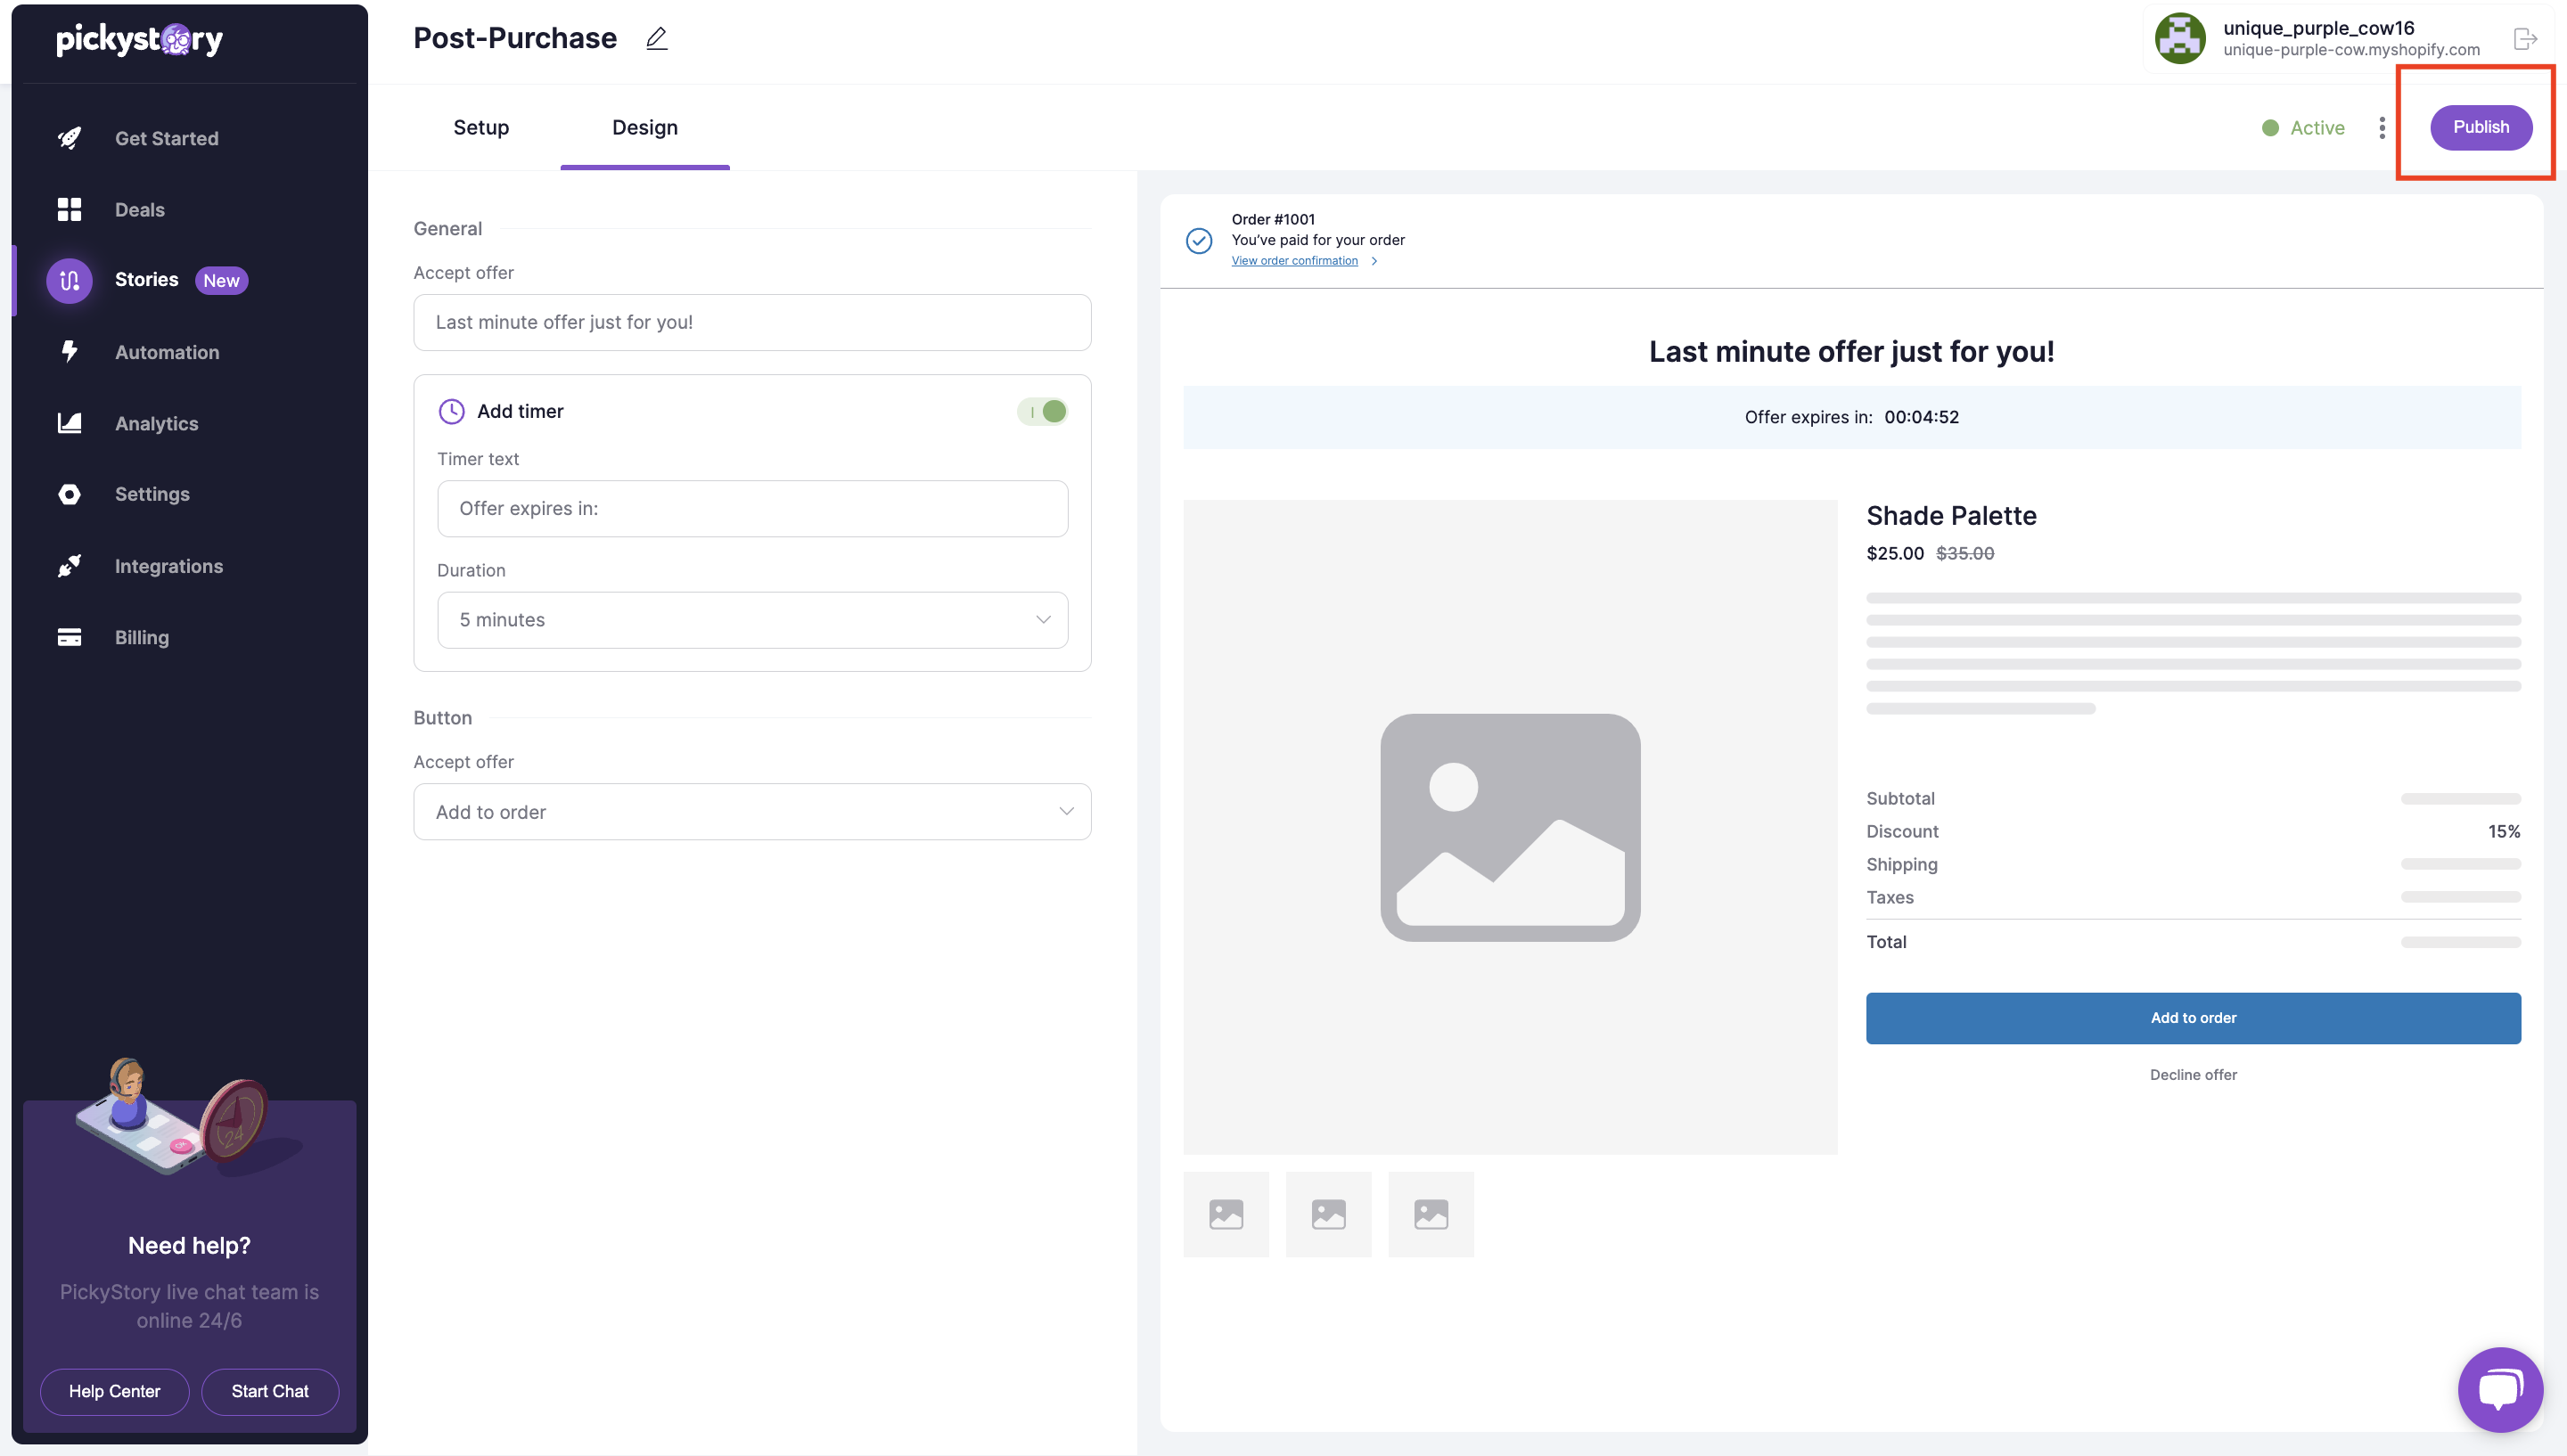Open Get Started menu item
Screen dimensions: 2567x1456
pyautogui.click(x=166, y=138)
